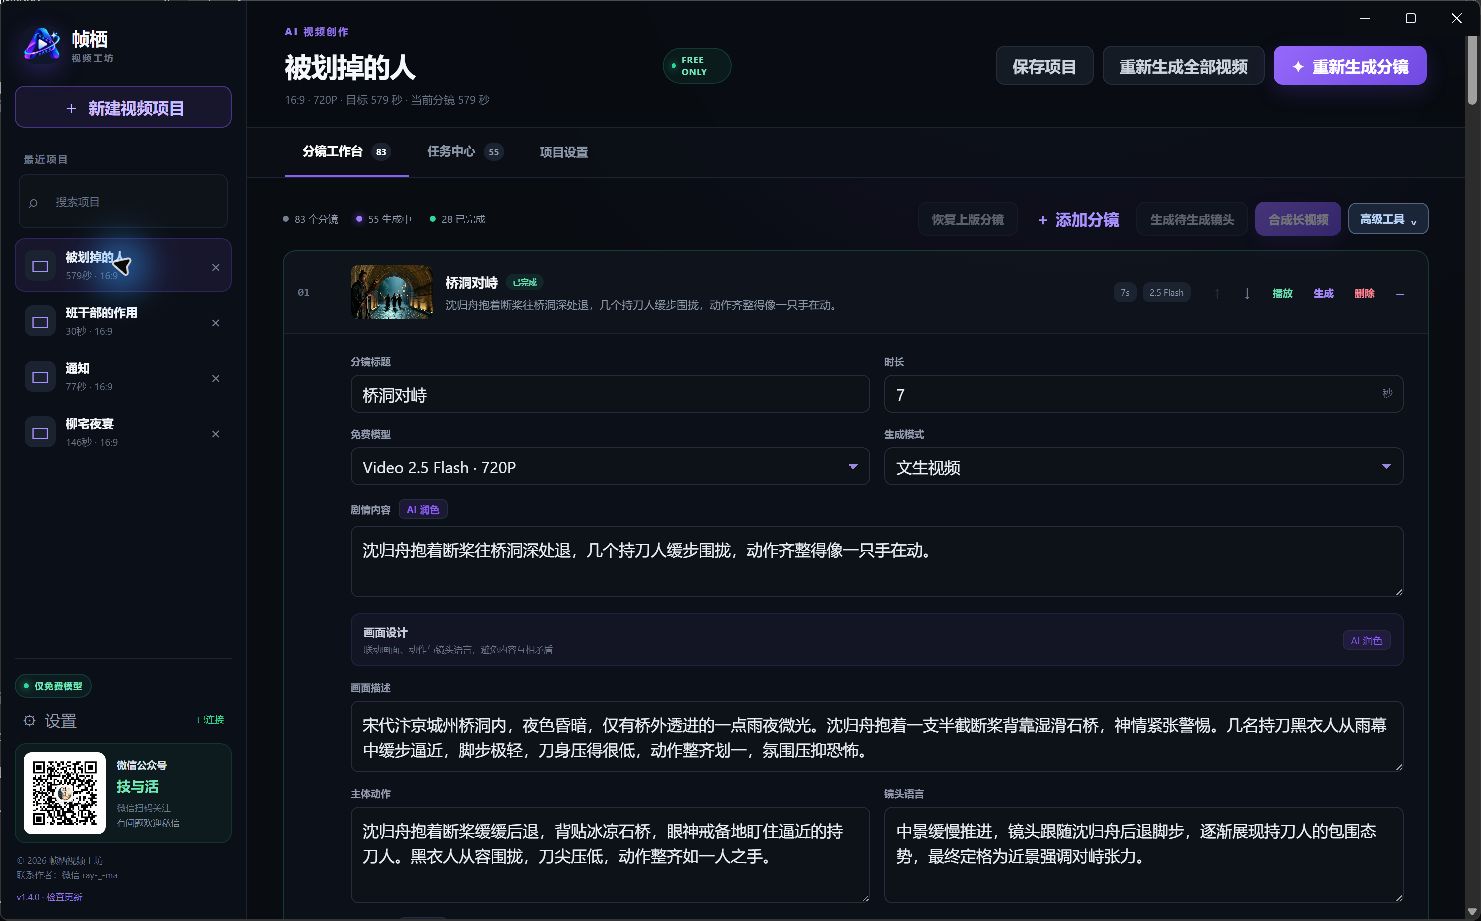Click the 时长 duration field
Viewport: 1481px width, 921px height.
pyautogui.click(x=1143, y=395)
